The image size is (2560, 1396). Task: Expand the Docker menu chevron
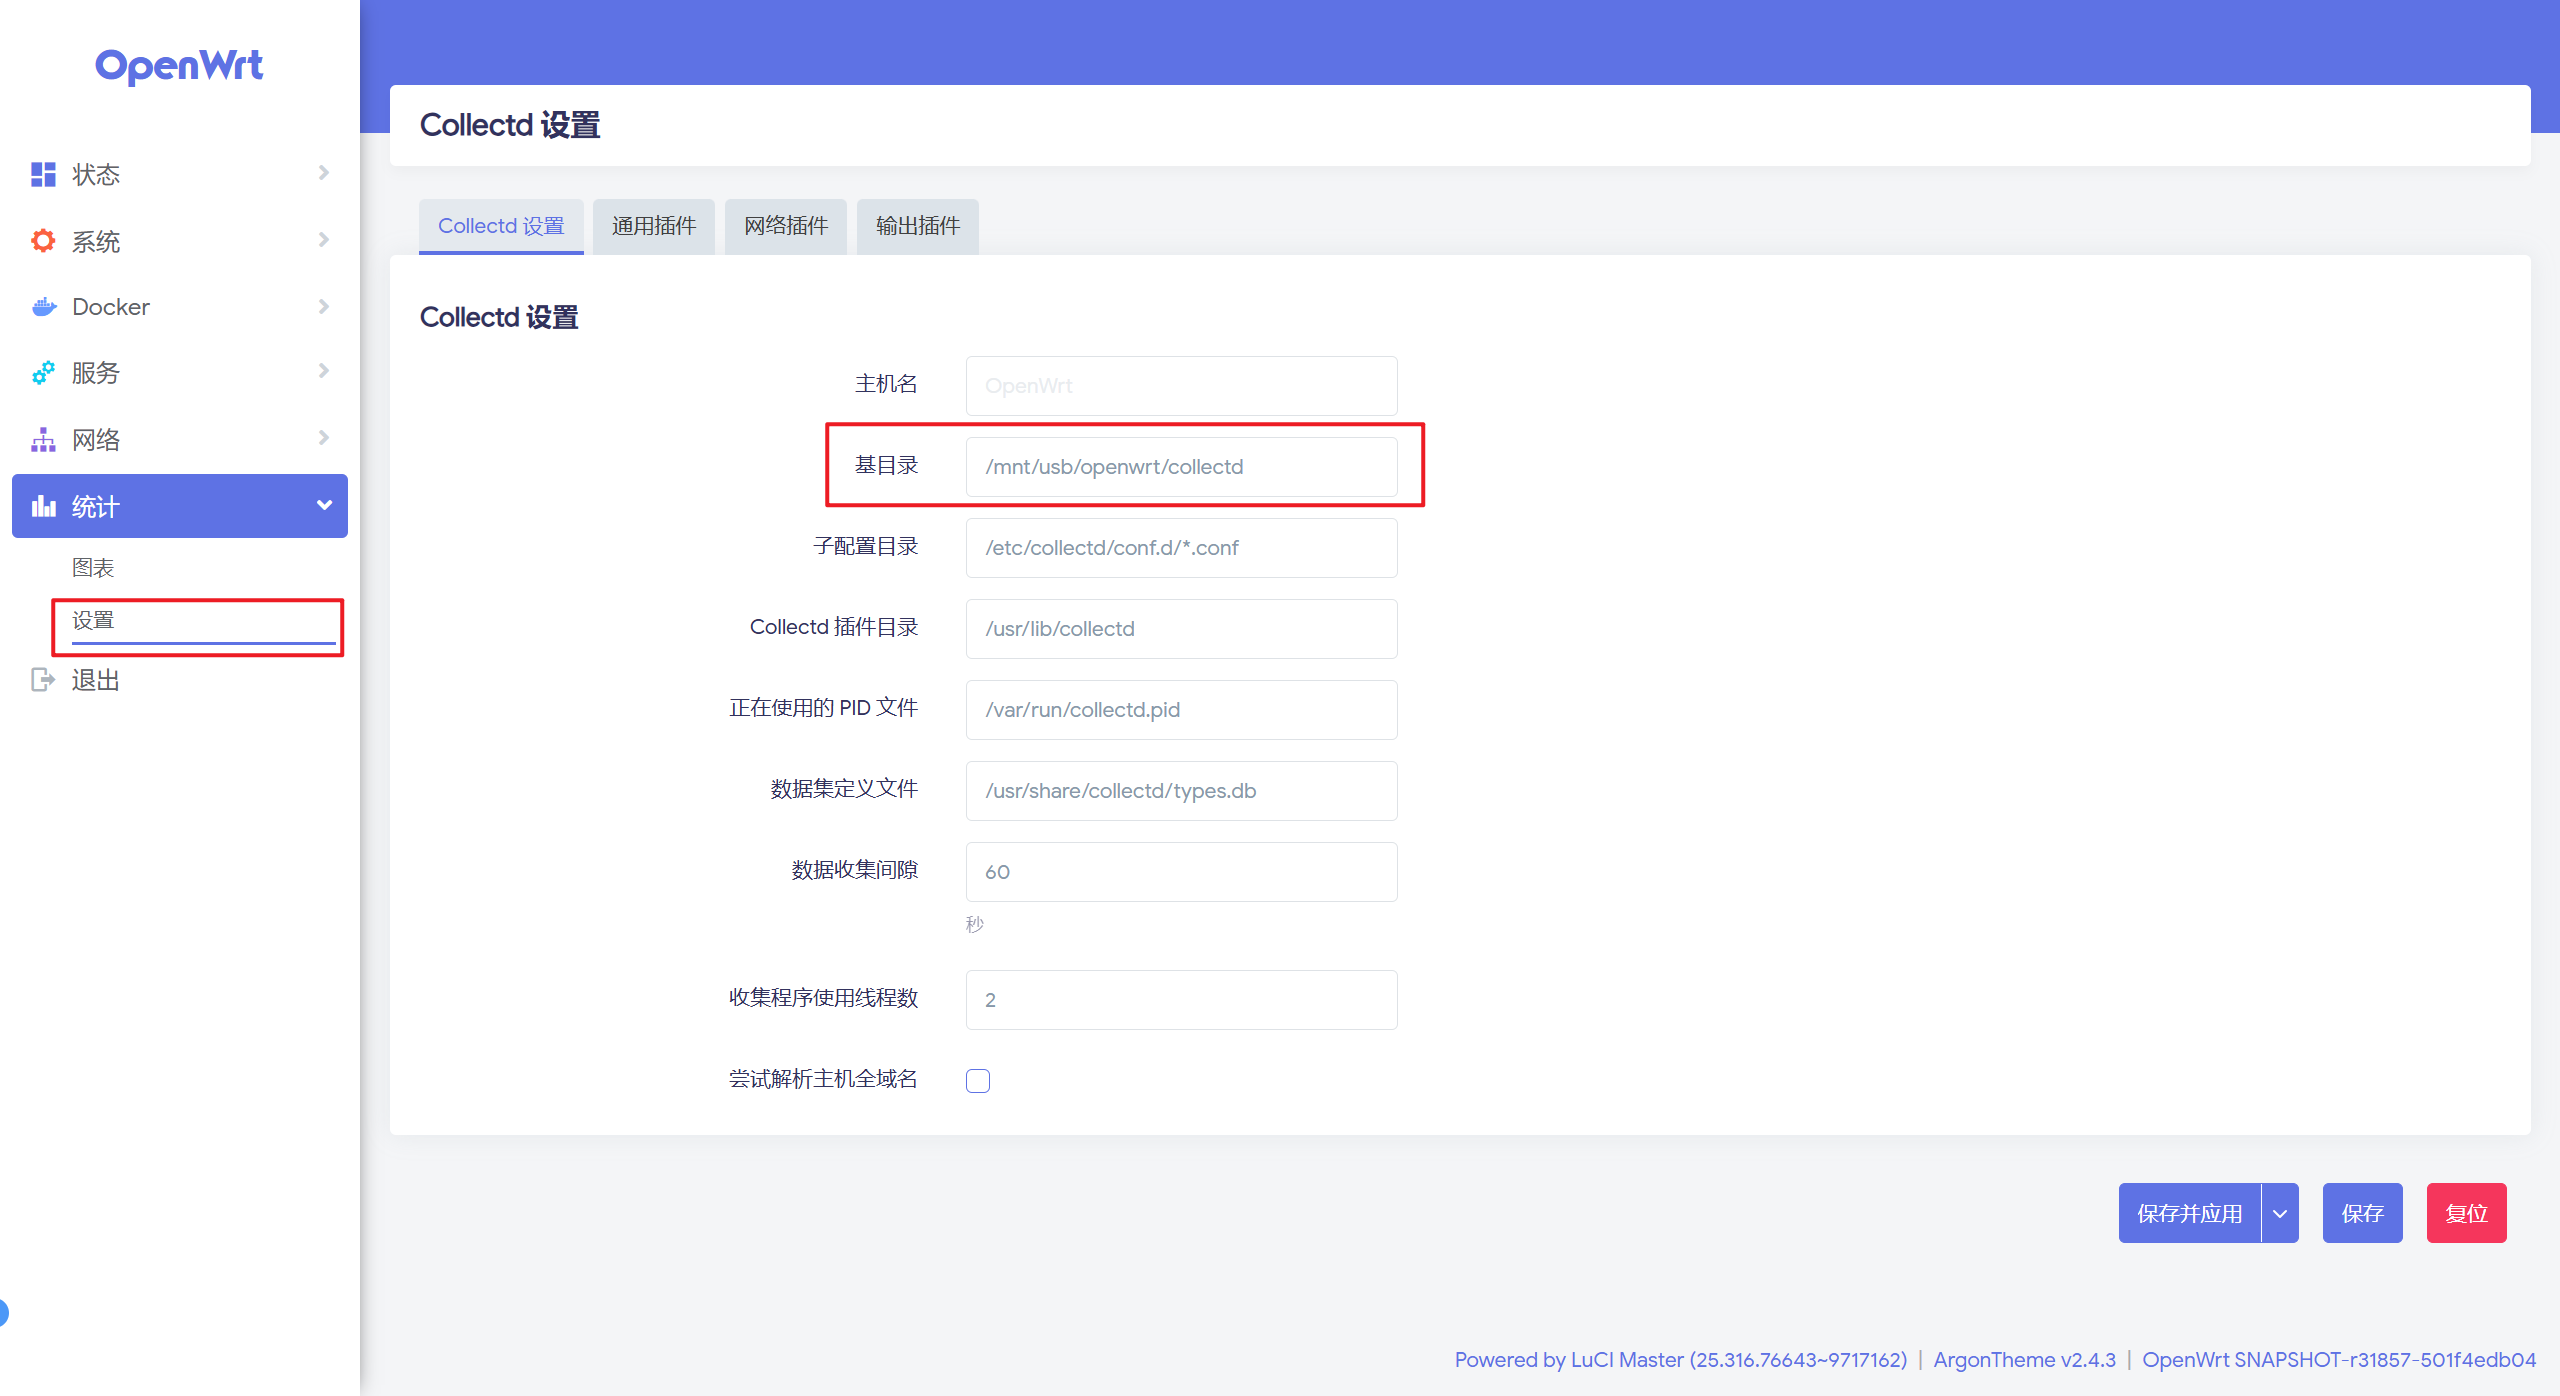point(323,306)
